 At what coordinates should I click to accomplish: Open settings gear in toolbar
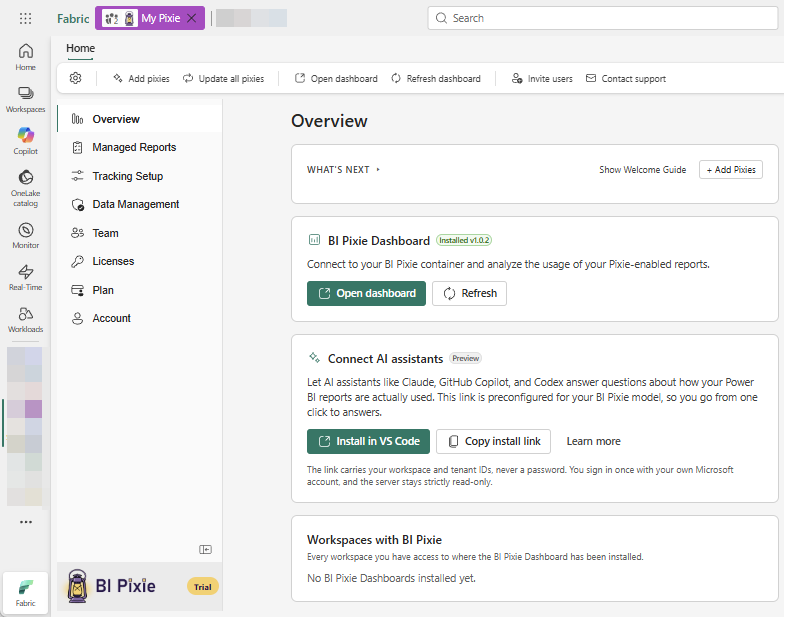click(75, 79)
